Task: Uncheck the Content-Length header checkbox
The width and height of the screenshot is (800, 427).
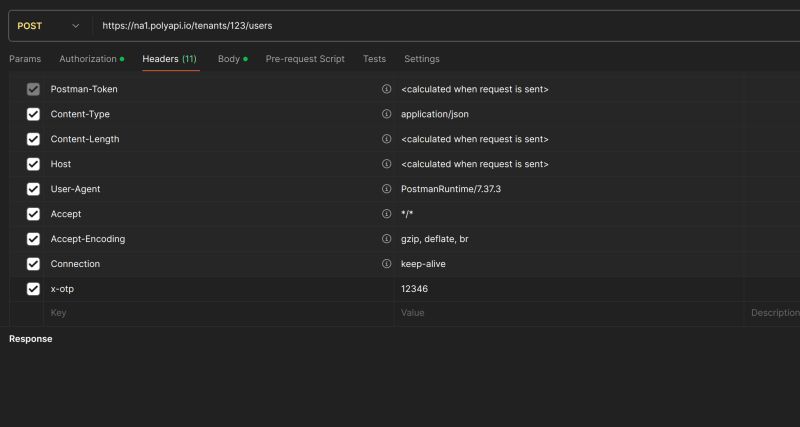Action: click(33, 139)
